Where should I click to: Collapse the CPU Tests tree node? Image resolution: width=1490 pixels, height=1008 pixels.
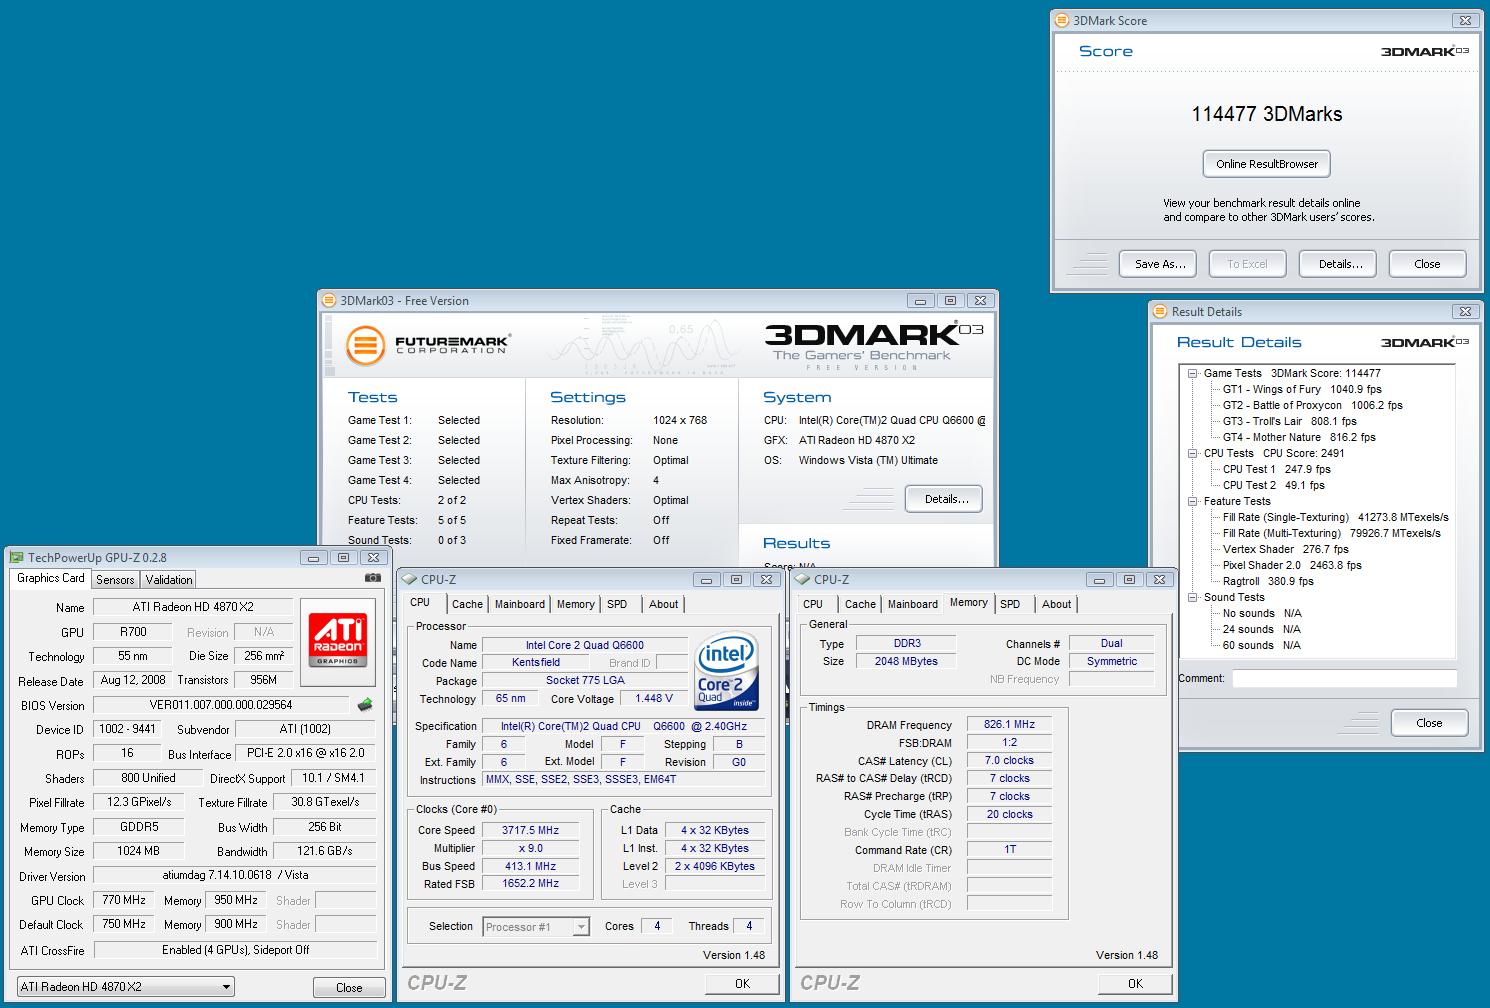[1193, 453]
